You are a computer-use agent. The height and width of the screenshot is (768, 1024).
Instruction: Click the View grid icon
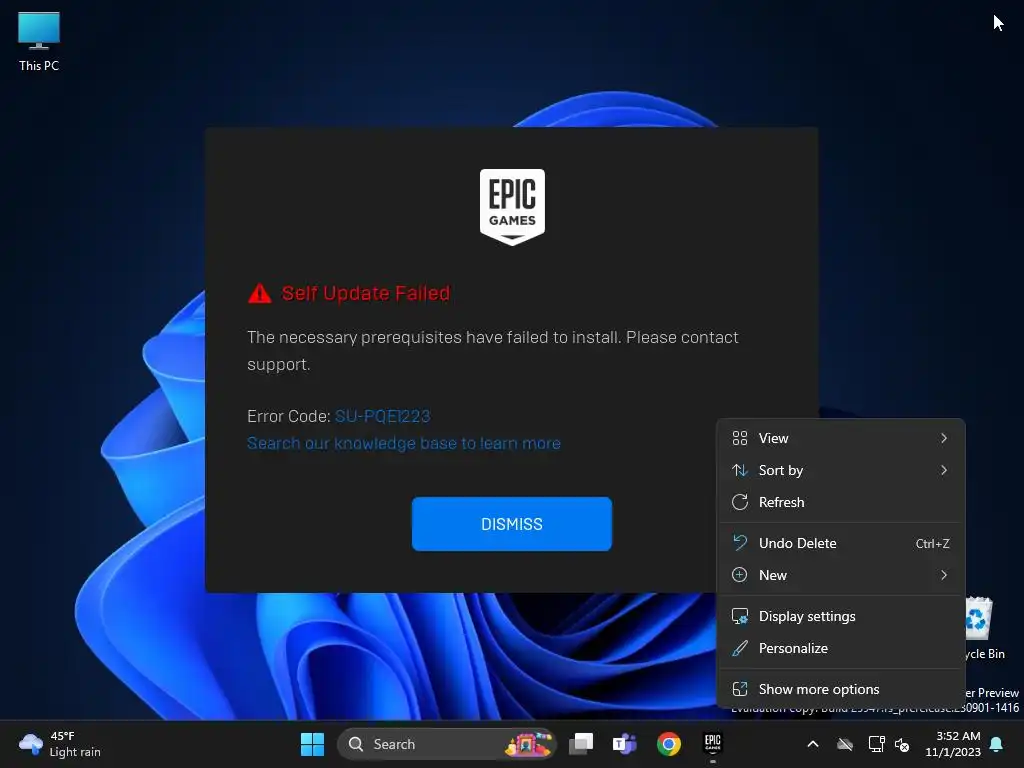(x=739, y=438)
